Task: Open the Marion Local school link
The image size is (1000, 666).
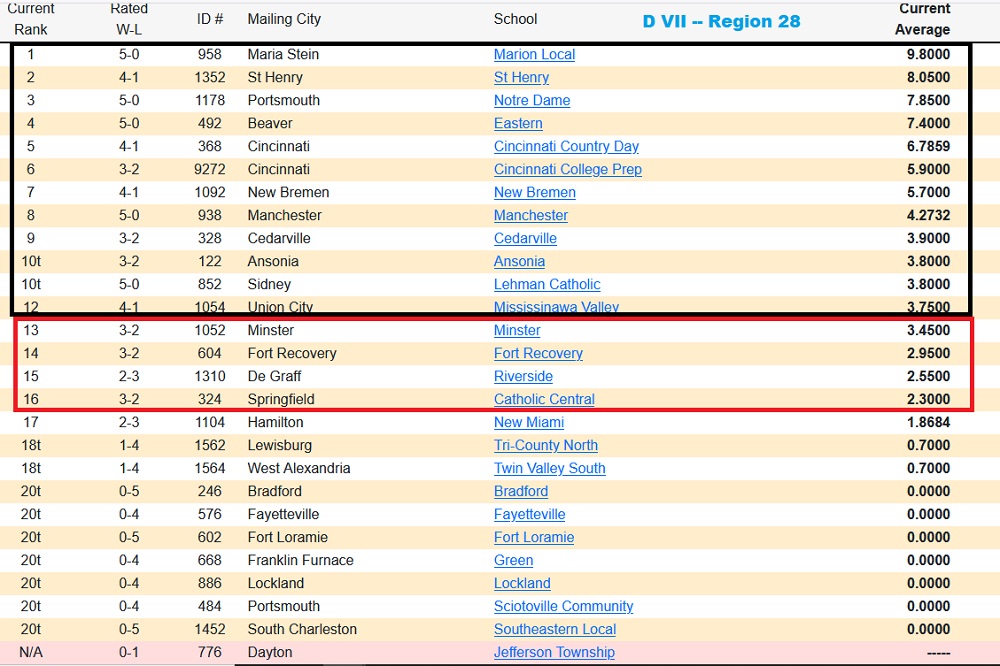Action: click(534, 55)
